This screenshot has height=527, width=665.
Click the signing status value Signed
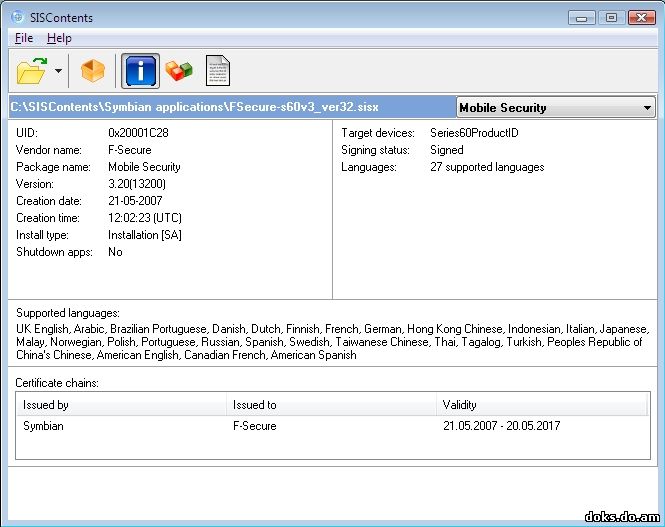[447, 150]
